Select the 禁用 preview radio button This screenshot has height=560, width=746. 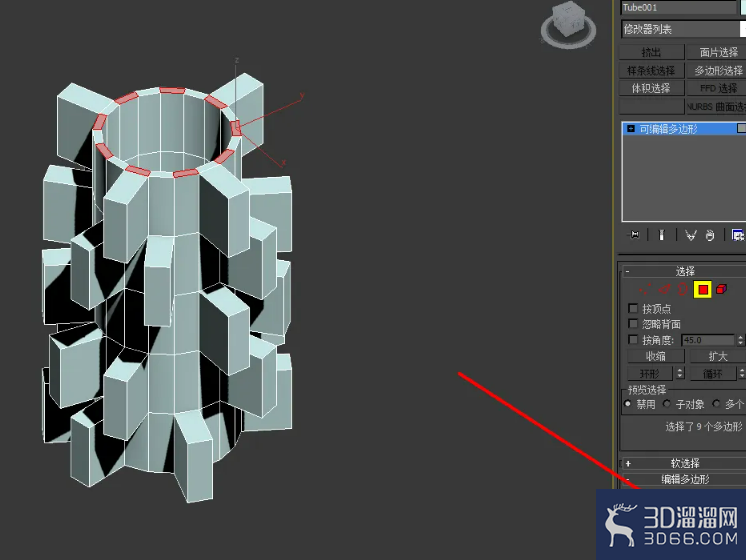[628, 404]
